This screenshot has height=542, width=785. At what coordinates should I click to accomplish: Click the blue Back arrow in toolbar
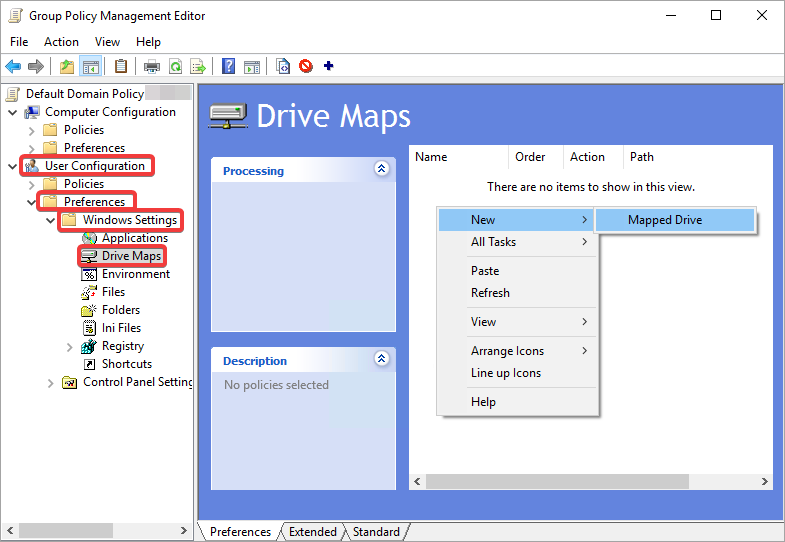13,66
